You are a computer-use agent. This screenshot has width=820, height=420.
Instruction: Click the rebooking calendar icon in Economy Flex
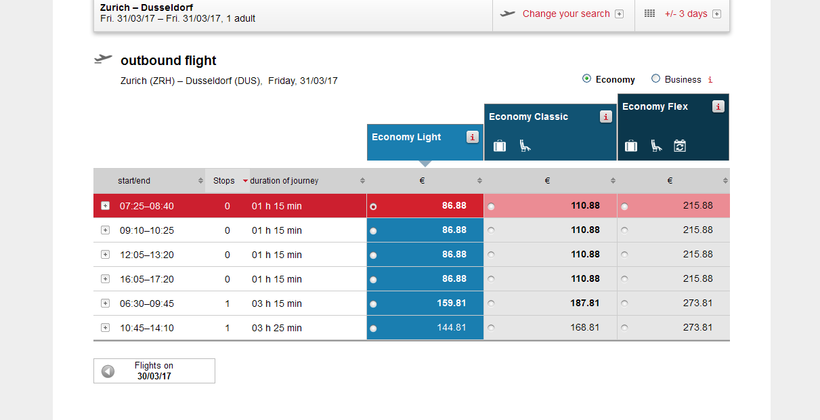pyautogui.click(x=680, y=146)
